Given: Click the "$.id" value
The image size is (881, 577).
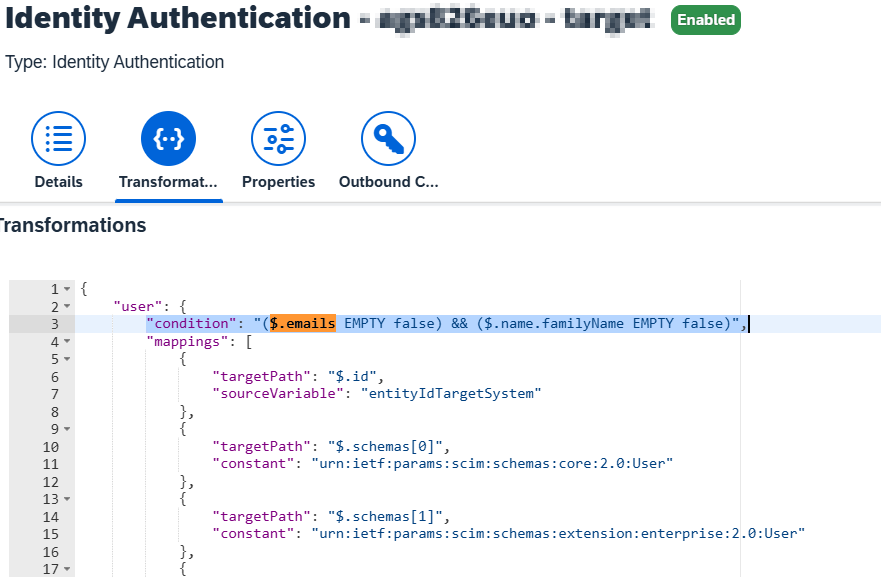Looking at the screenshot, I should [352, 376].
